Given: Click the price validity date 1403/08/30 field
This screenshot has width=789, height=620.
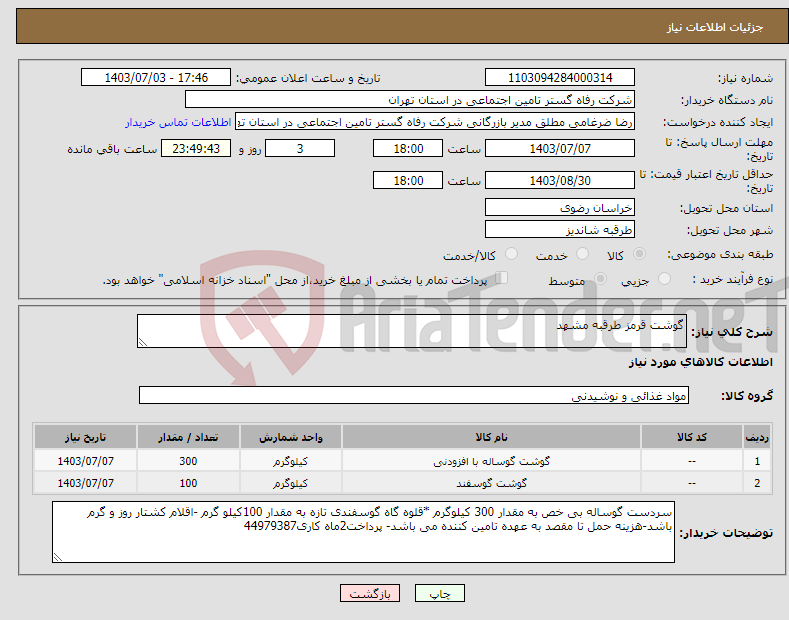Looking at the screenshot, I should click(x=560, y=180).
